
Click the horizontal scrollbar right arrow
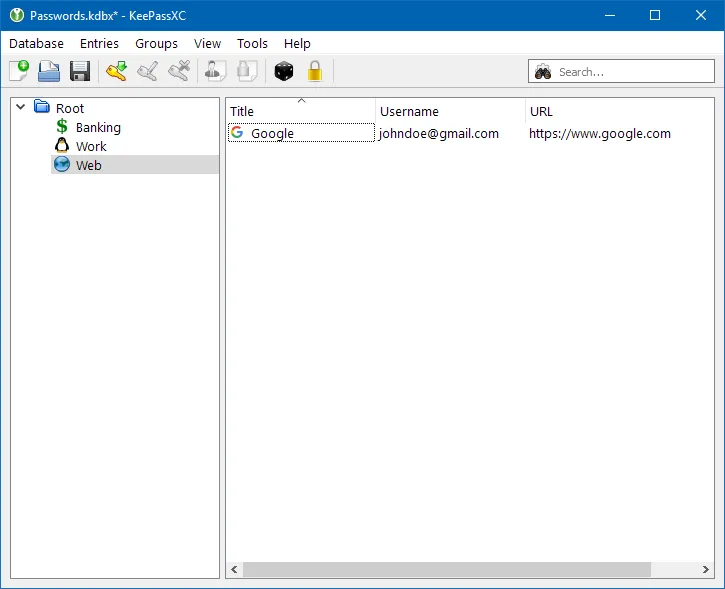point(706,569)
